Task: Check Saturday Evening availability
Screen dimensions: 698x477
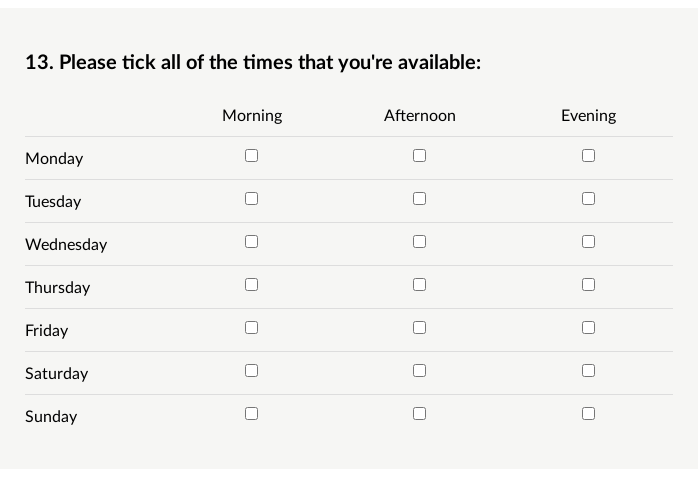Action: [588, 371]
